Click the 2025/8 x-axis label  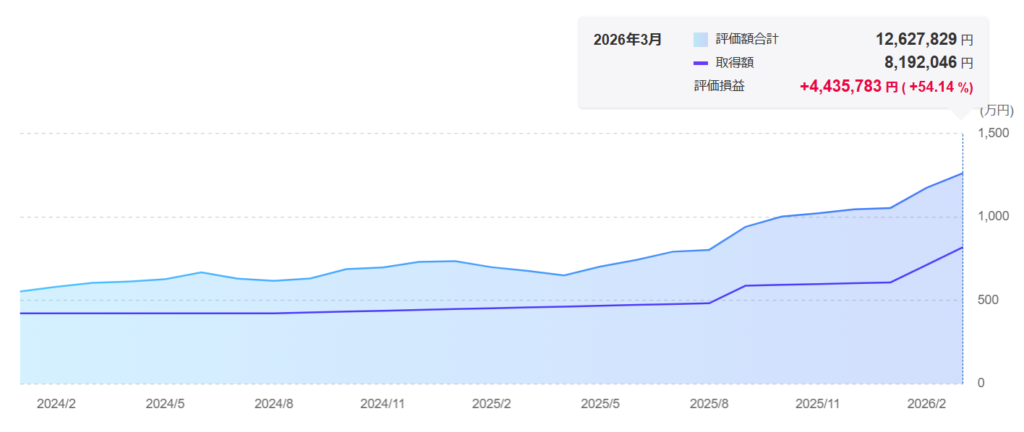tap(709, 405)
